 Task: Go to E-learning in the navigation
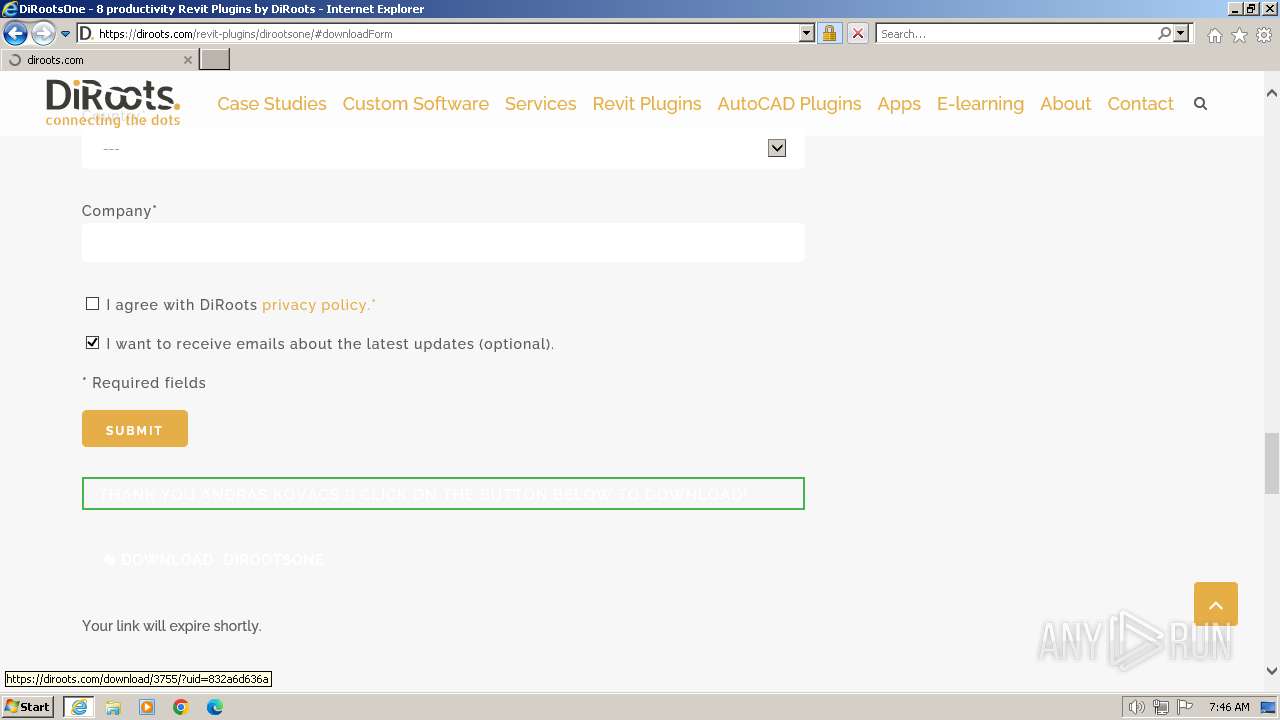[x=980, y=104]
